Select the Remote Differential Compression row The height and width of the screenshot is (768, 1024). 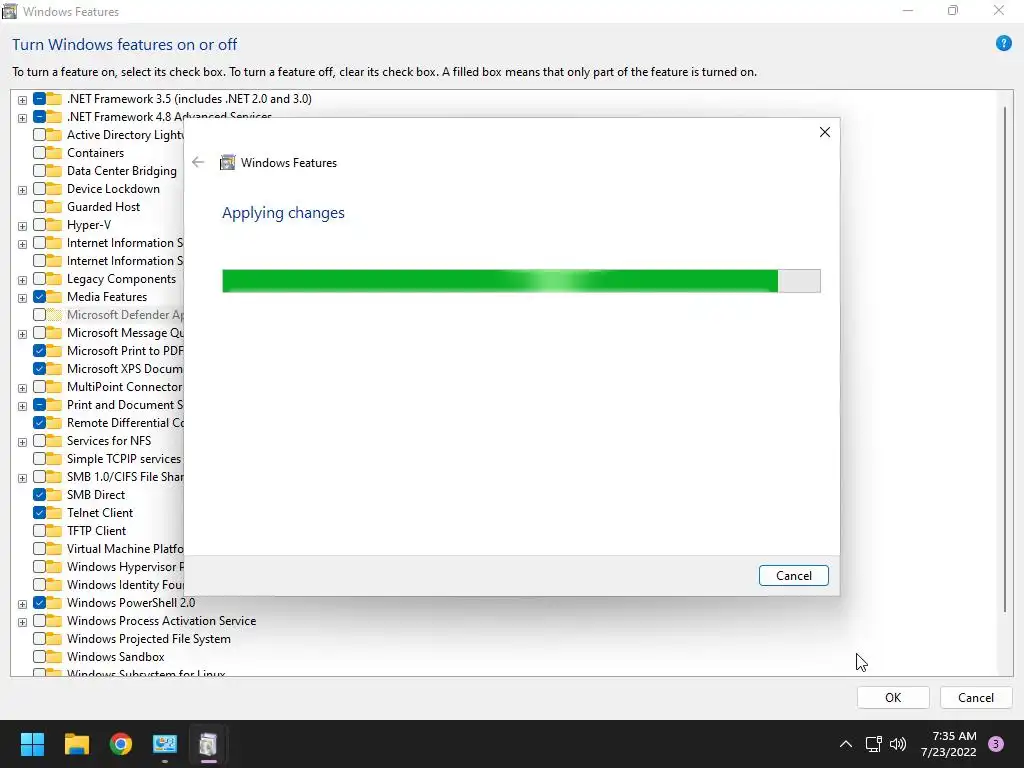click(x=125, y=423)
